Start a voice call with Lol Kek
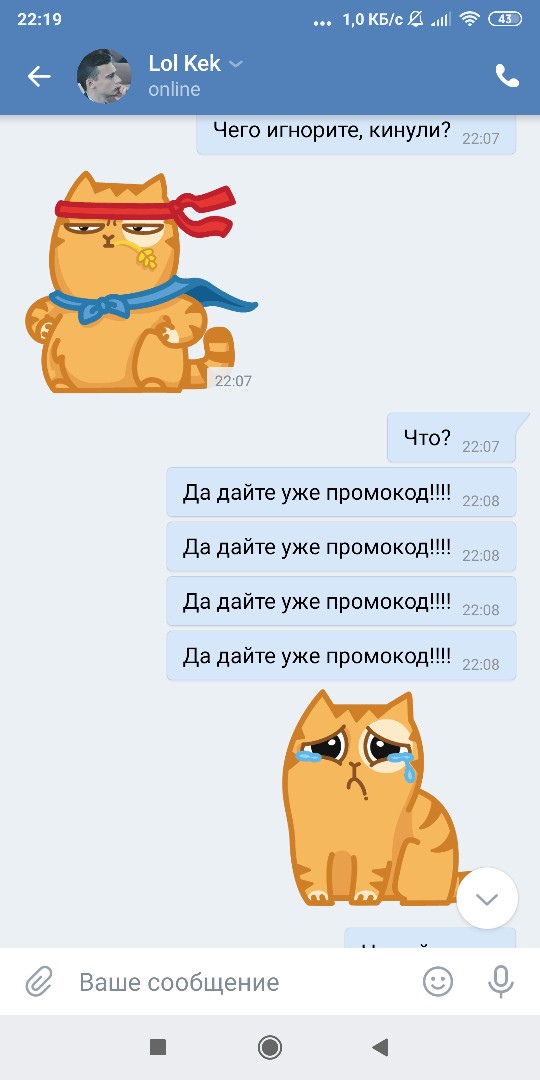Screen dimensions: 540x1080 508,76
